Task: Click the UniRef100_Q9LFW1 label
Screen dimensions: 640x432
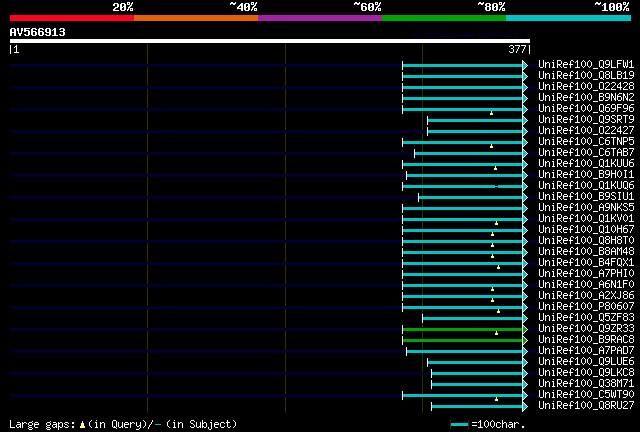Action: 586,64
